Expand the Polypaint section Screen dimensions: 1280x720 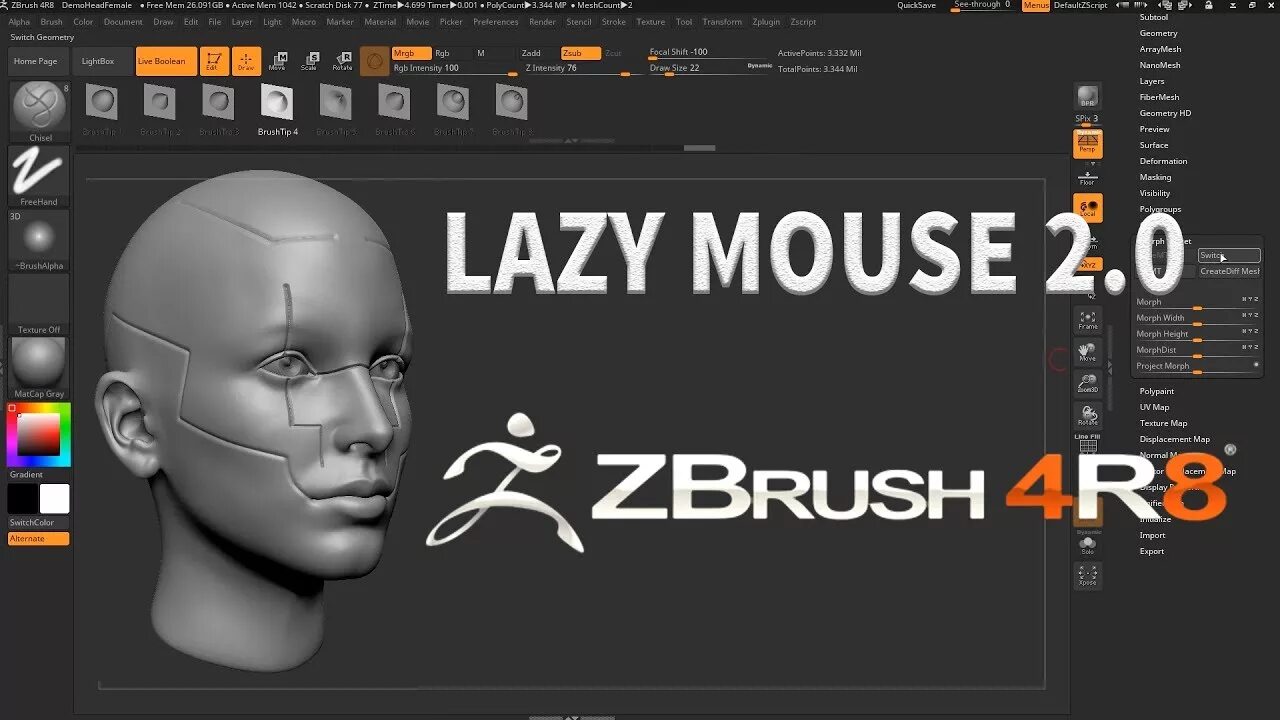(1157, 391)
